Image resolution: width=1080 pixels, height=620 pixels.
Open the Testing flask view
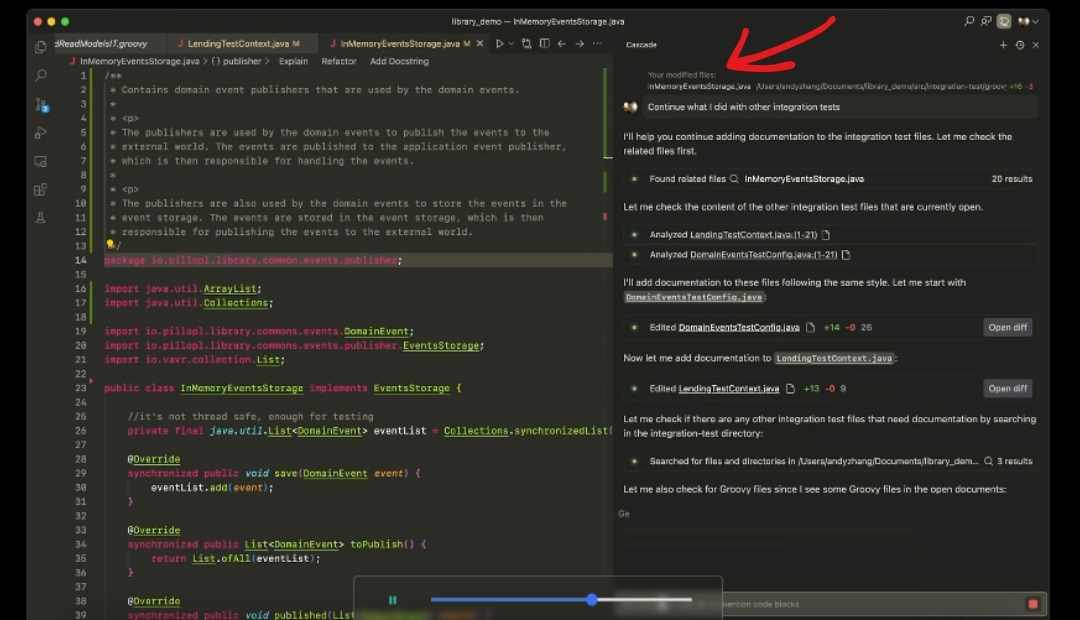(41, 218)
